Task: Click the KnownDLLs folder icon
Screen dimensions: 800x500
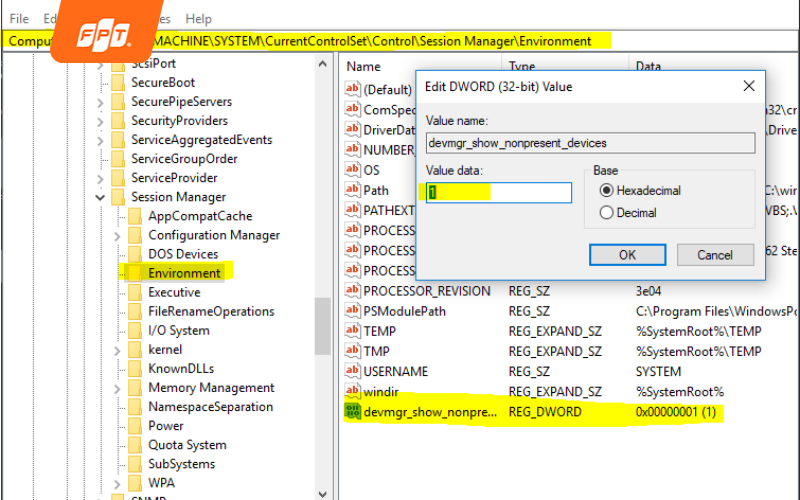Action: (x=136, y=369)
